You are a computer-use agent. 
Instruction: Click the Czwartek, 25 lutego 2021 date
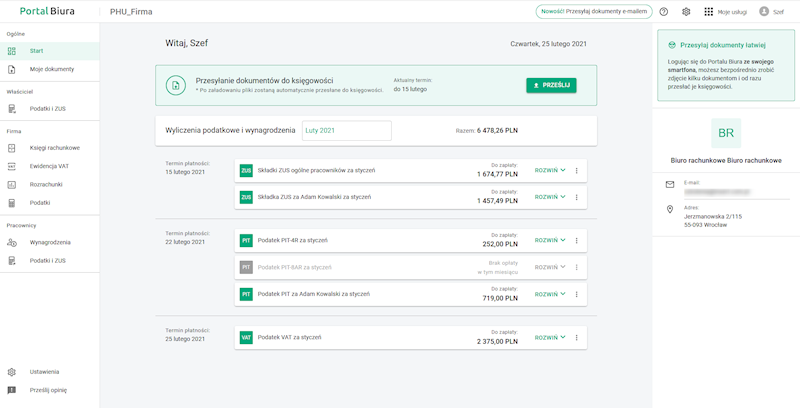point(548,44)
